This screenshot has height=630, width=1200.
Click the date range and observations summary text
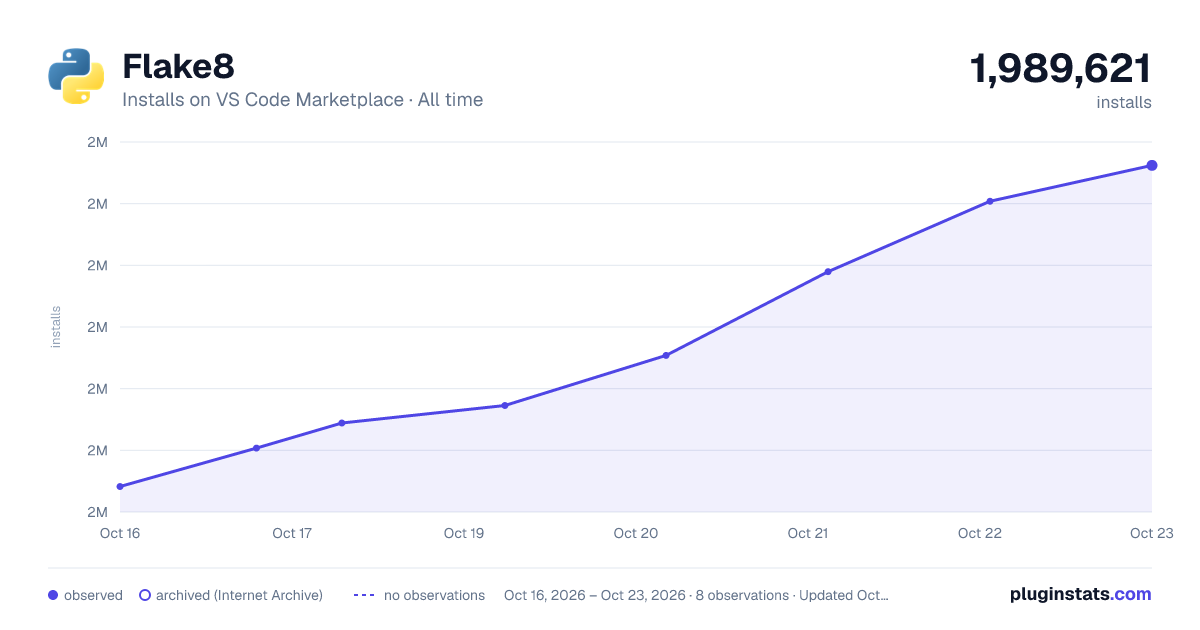696,595
